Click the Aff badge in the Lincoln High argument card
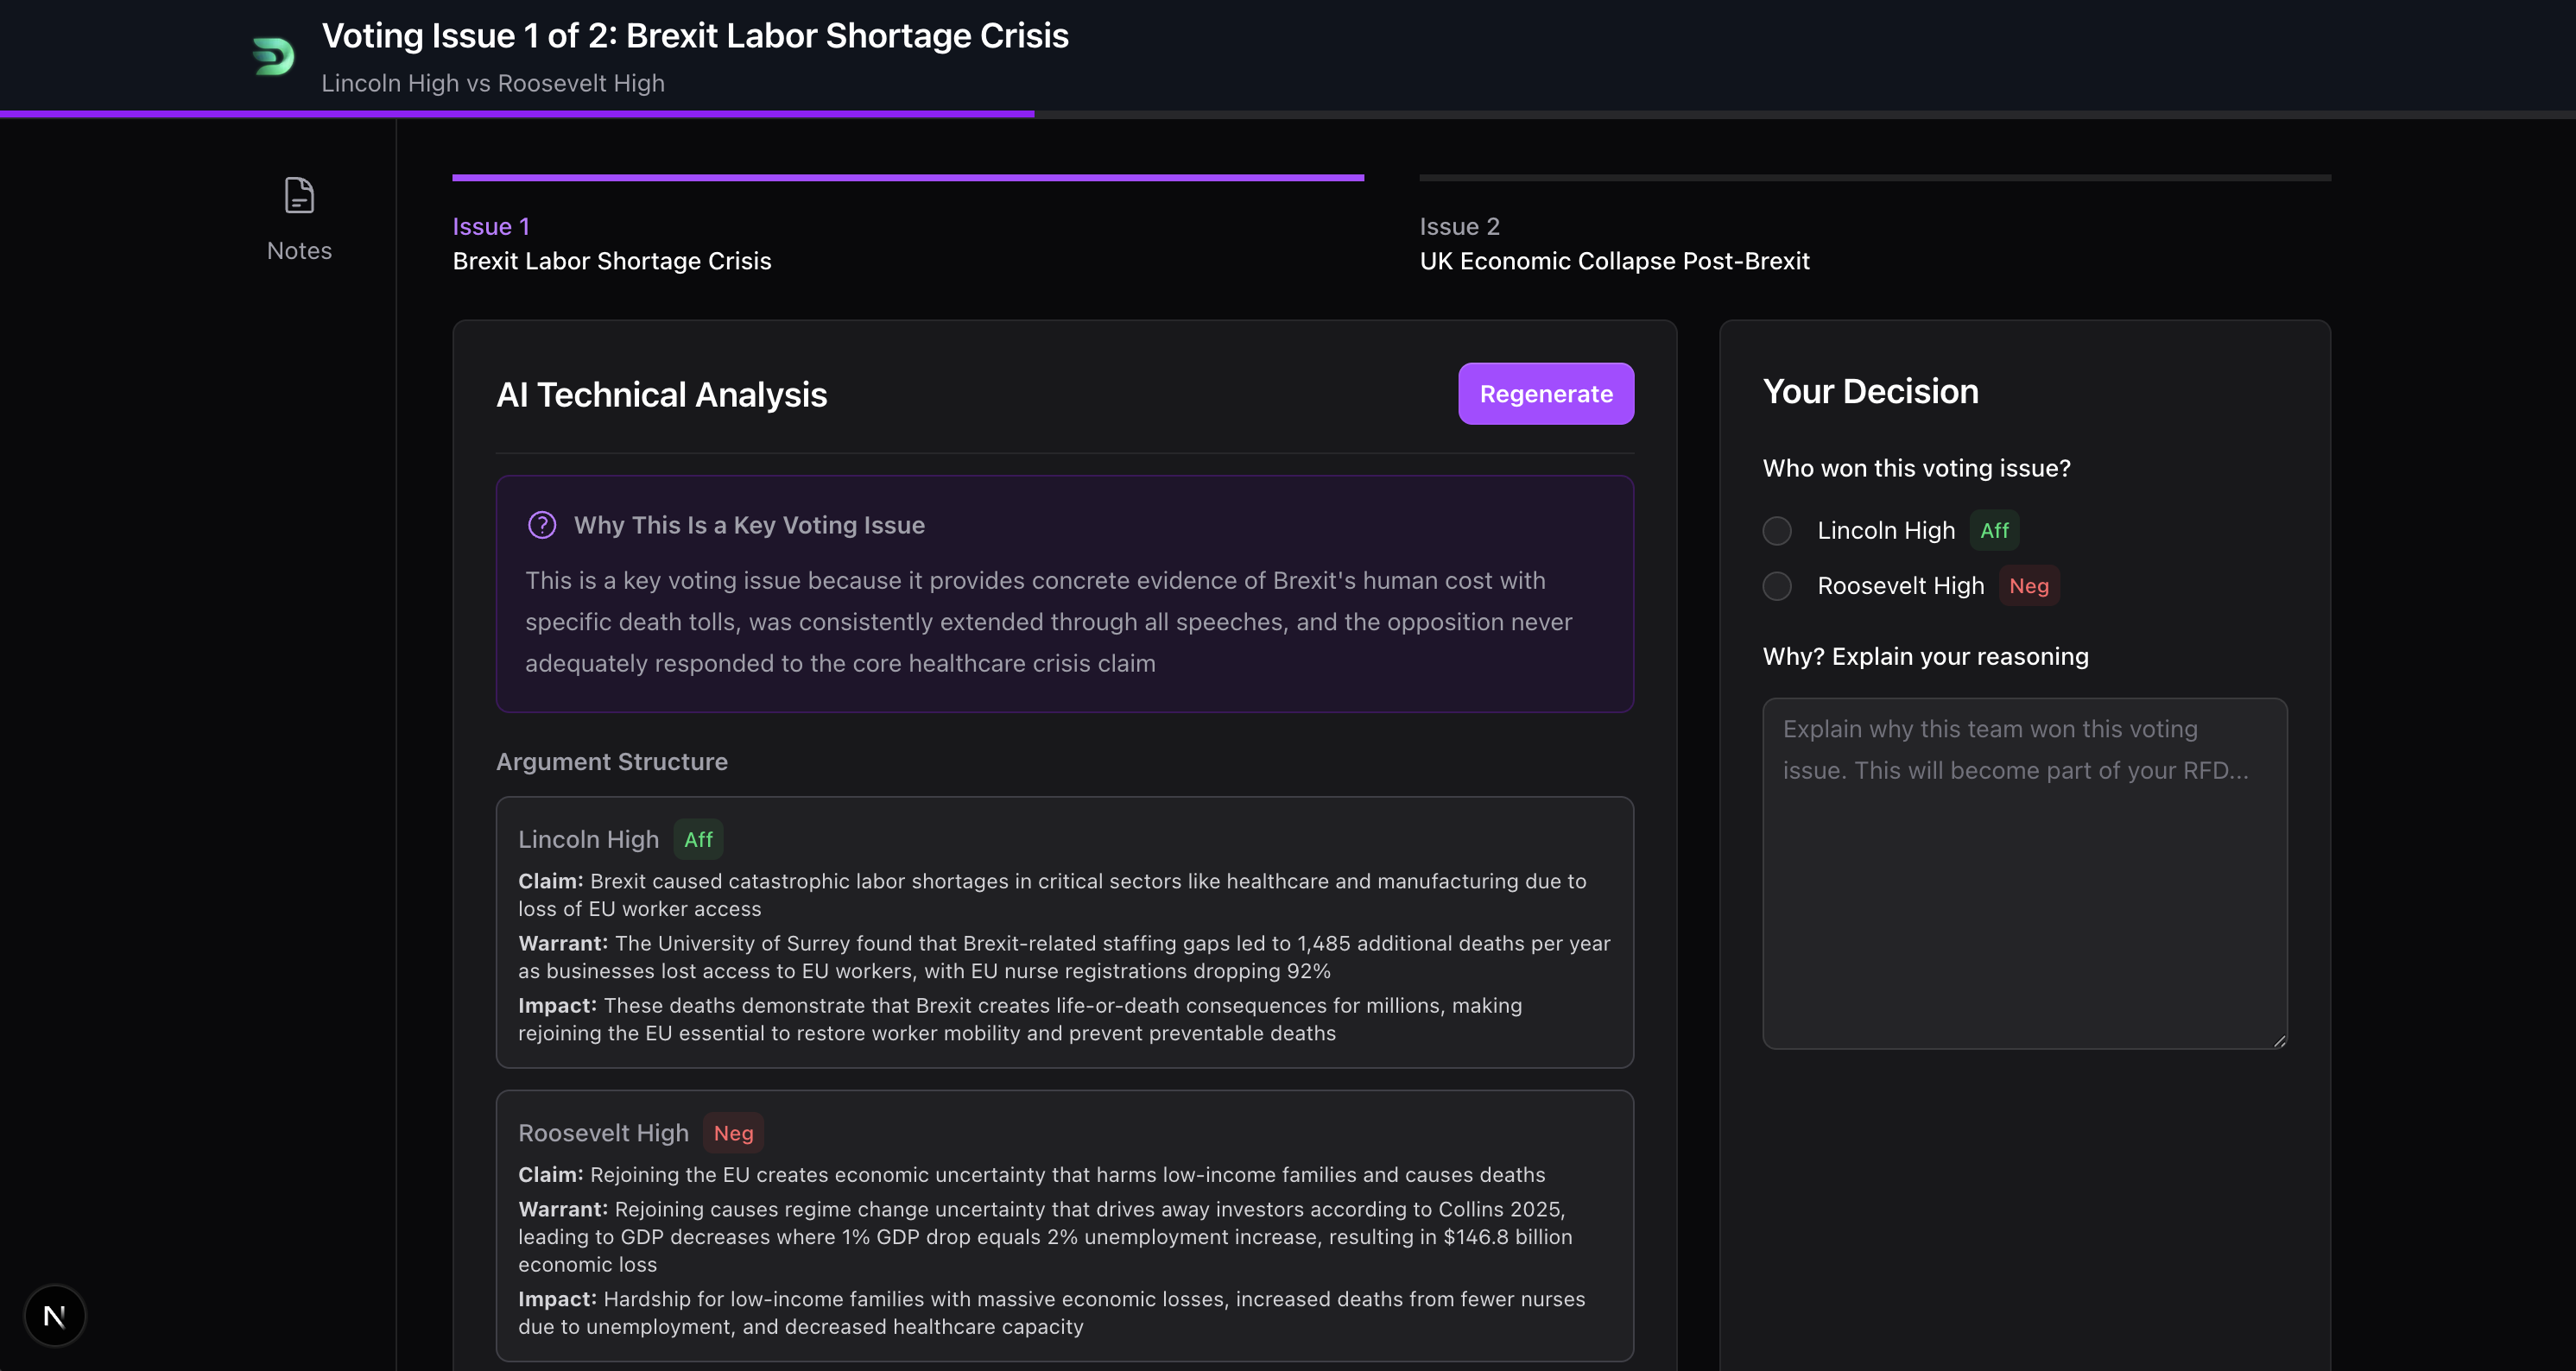The width and height of the screenshot is (2576, 1371). [698, 840]
